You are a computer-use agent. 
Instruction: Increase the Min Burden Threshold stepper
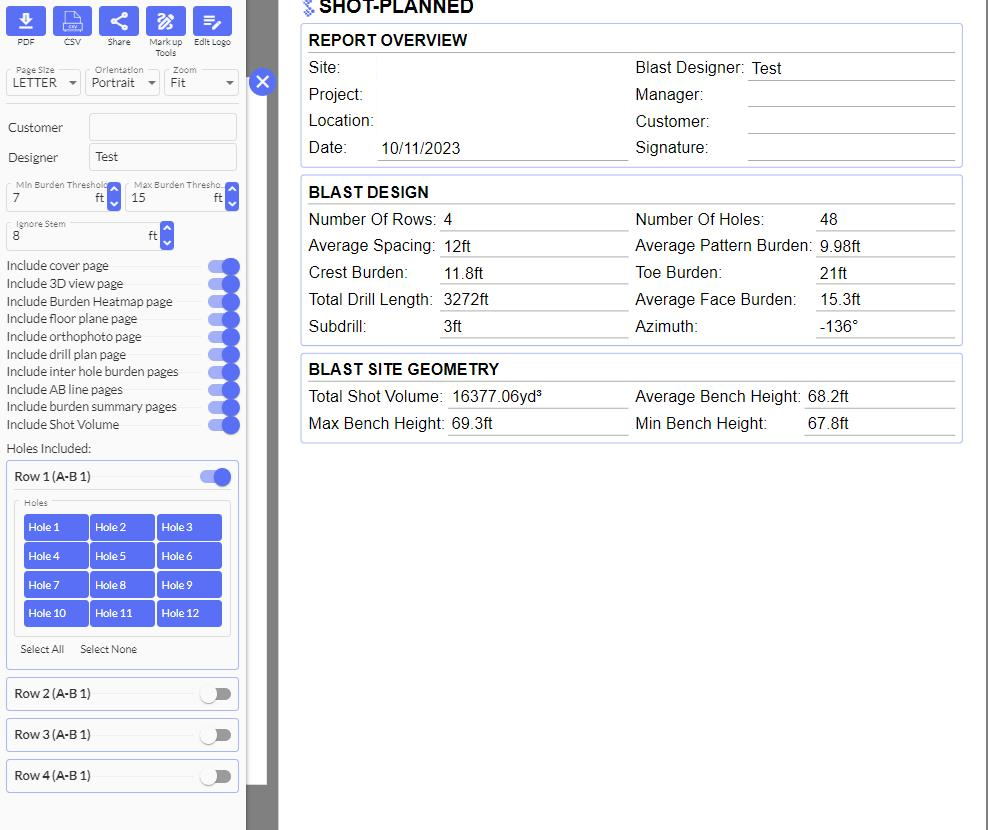[x=114, y=189]
